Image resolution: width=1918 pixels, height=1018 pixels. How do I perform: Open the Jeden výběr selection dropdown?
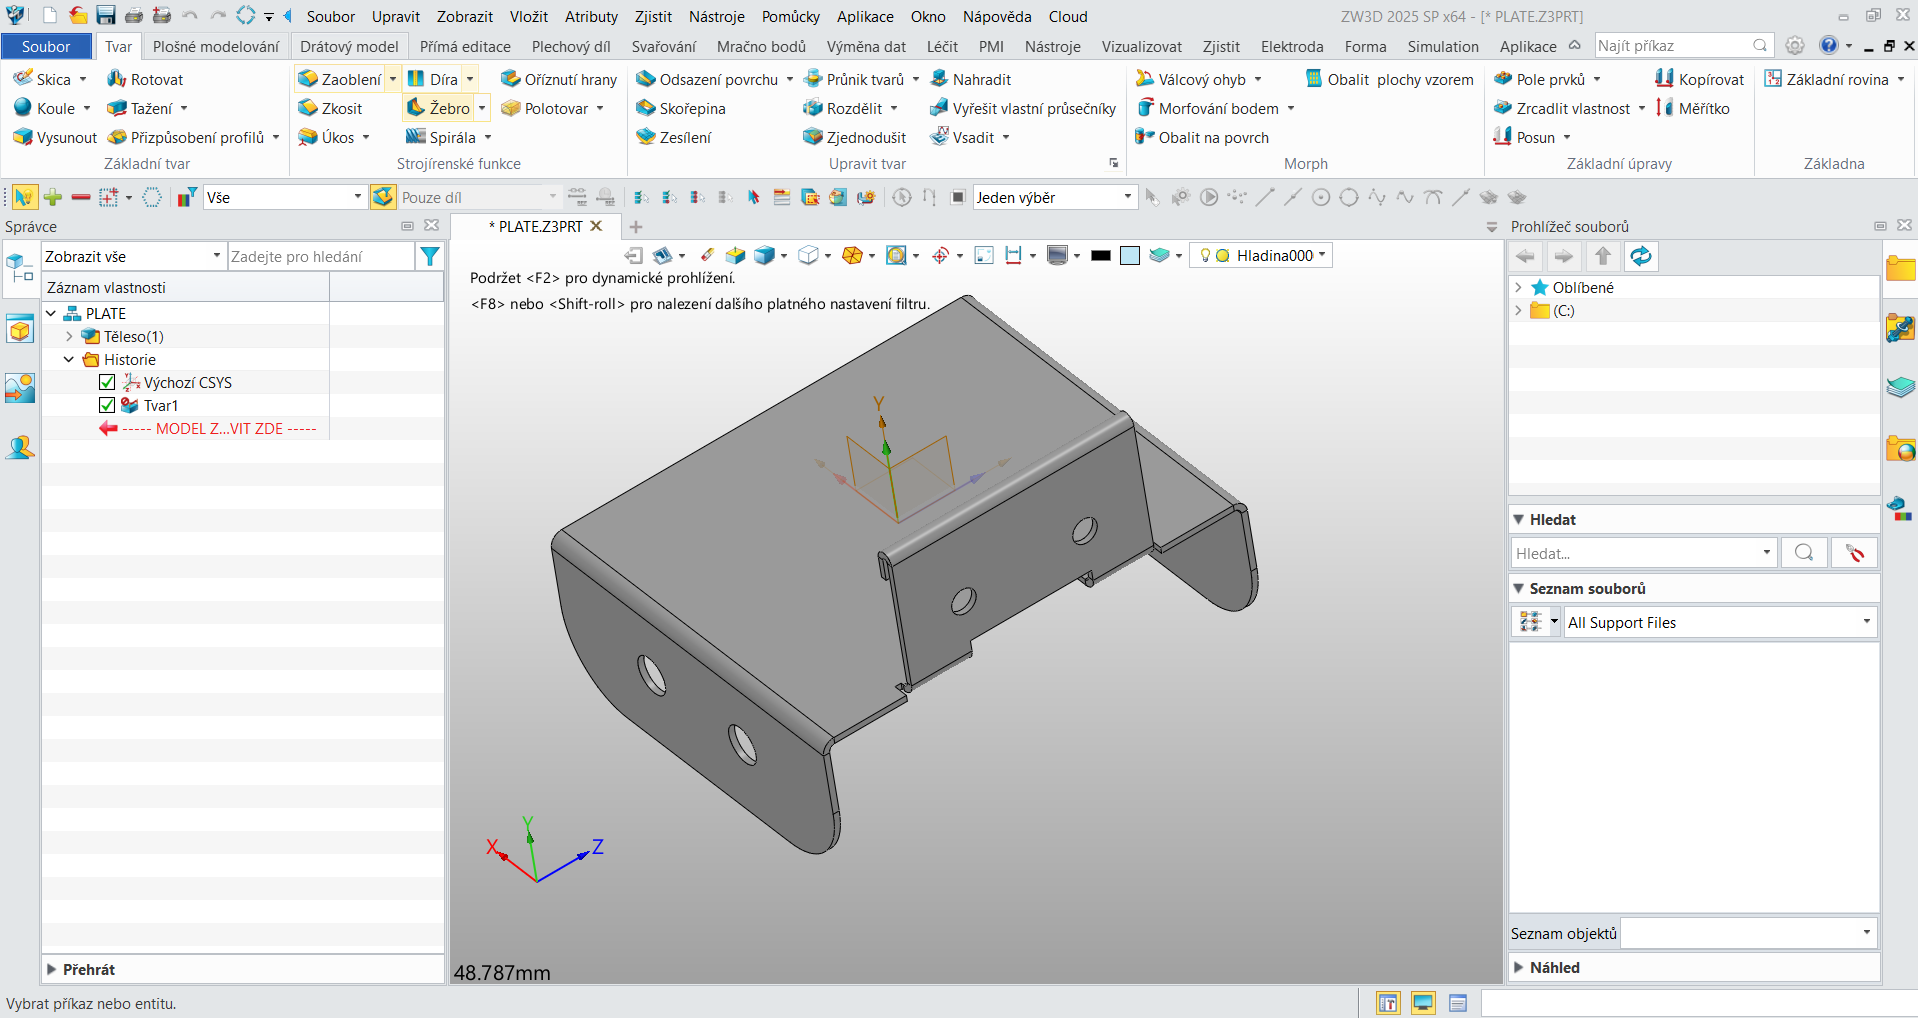coord(1055,197)
